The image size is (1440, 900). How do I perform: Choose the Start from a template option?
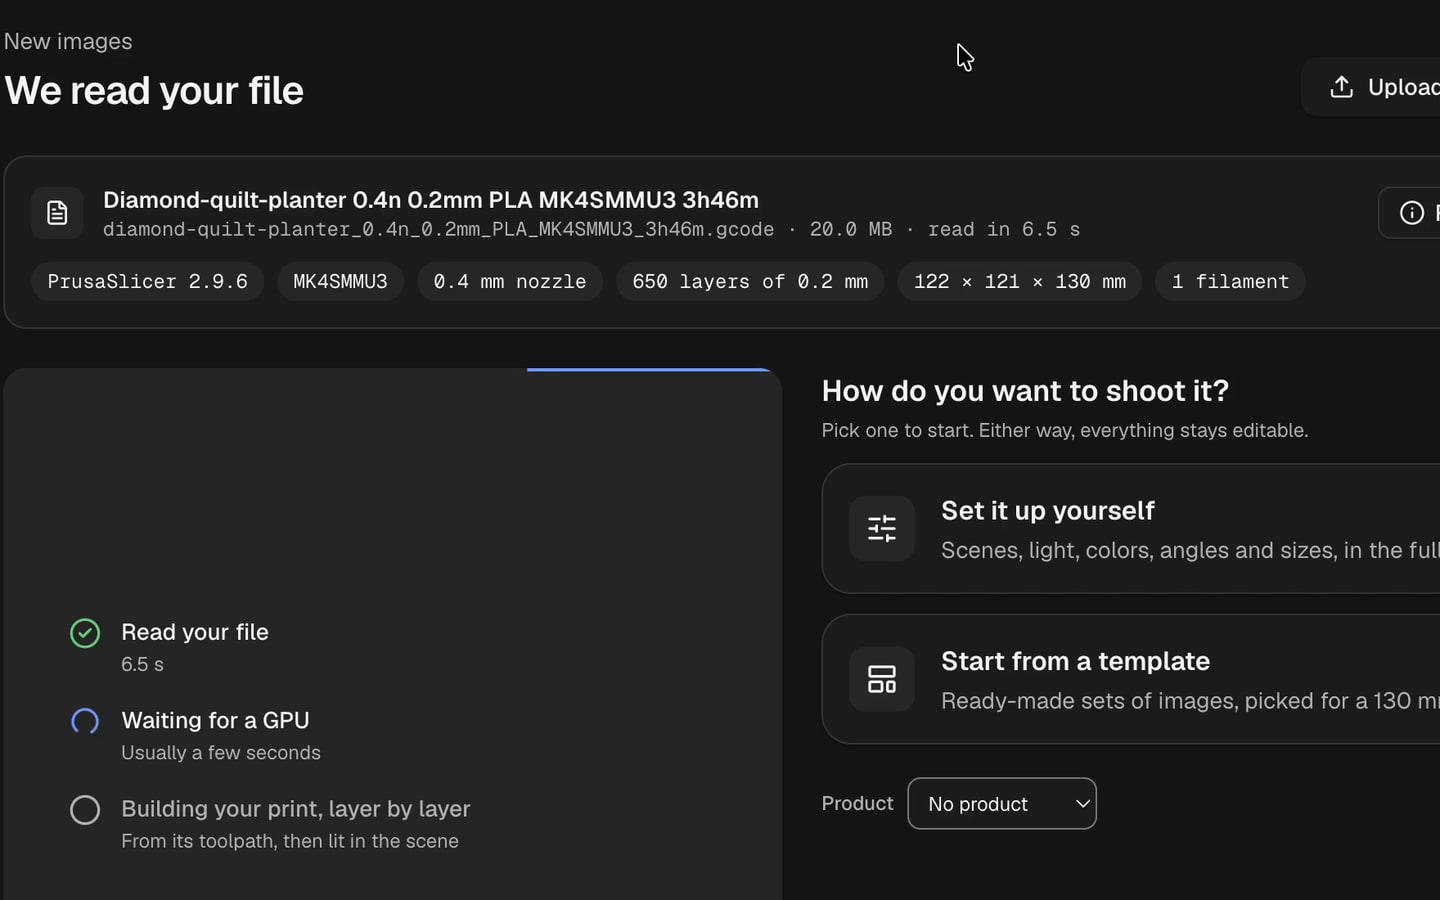[x=1131, y=679]
